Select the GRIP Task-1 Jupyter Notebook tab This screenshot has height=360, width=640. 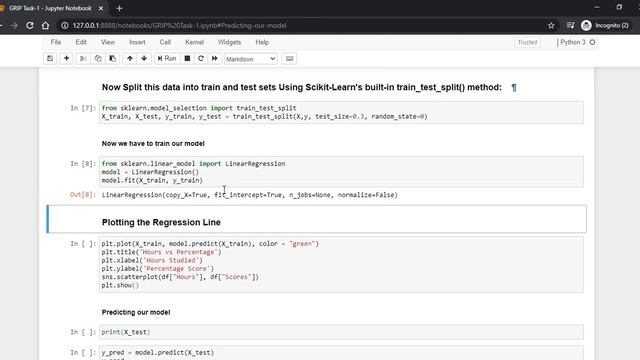tap(50, 8)
